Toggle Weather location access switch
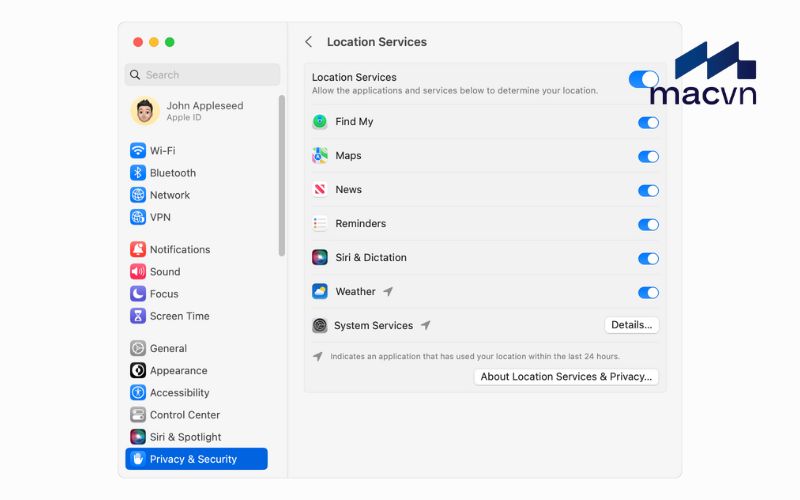The image size is (800, 500). point(648,292)
